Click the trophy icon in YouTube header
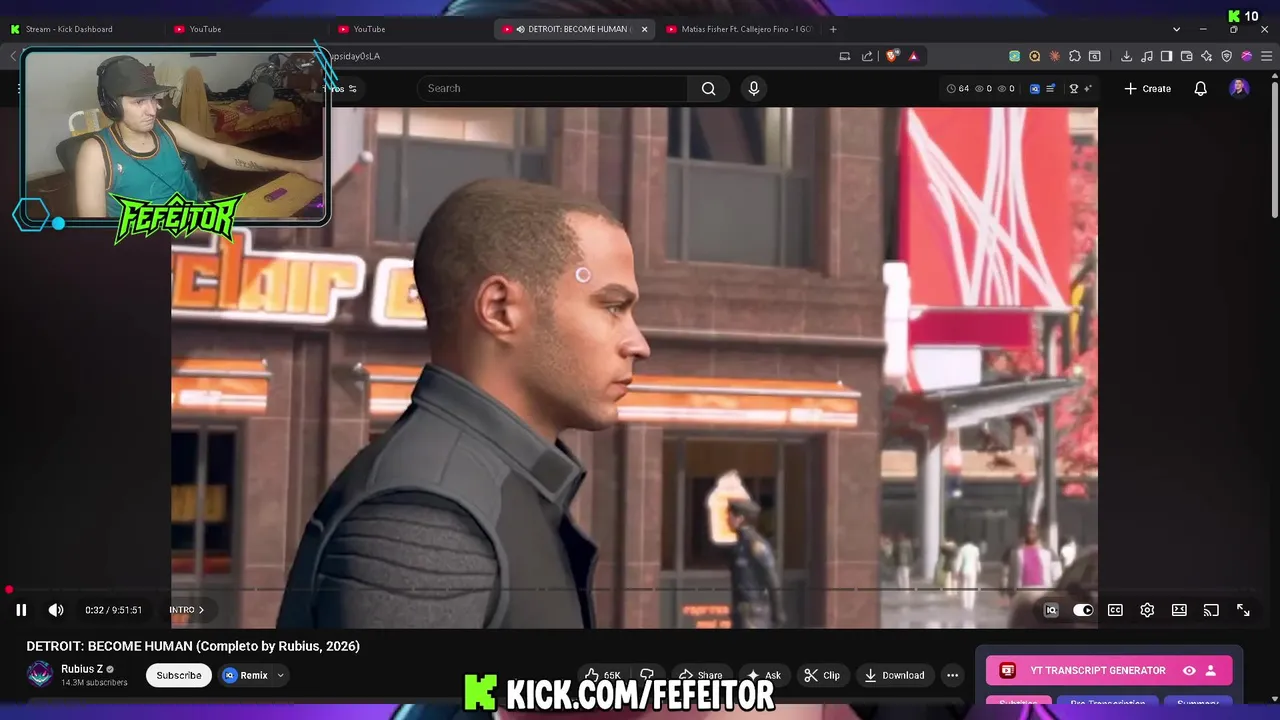The image size is (1280, 720). (x=1074, y=88)
